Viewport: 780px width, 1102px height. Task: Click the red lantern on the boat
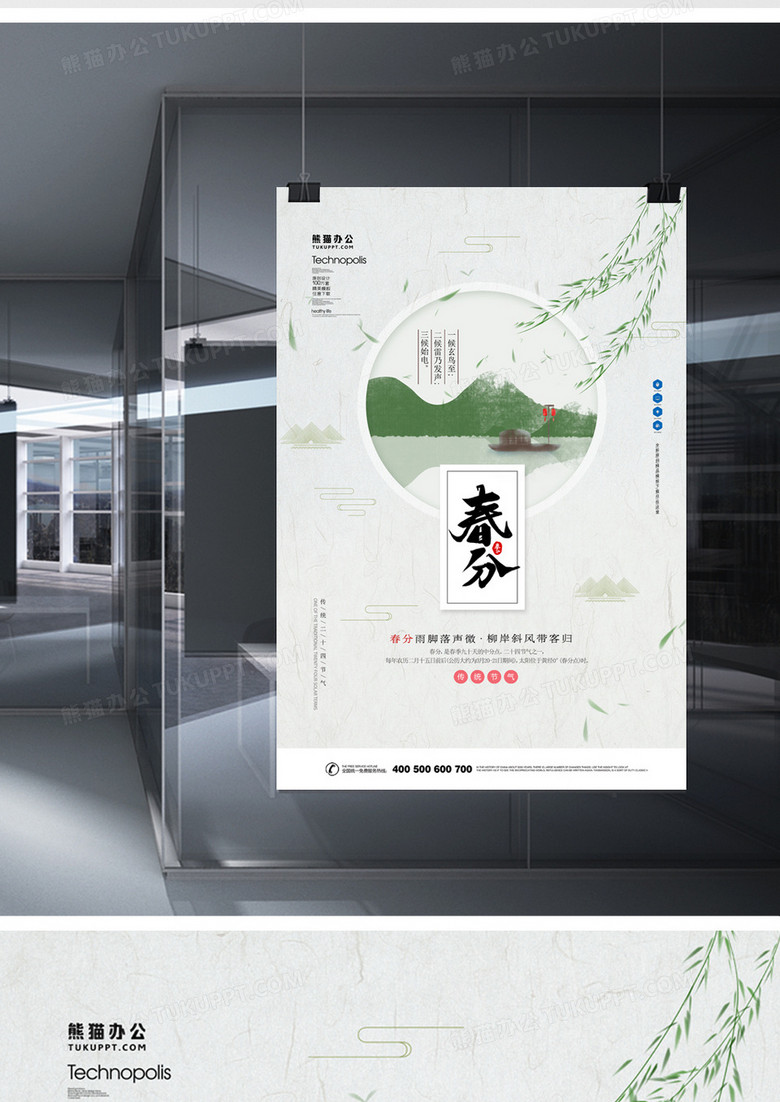coord(549,410)
